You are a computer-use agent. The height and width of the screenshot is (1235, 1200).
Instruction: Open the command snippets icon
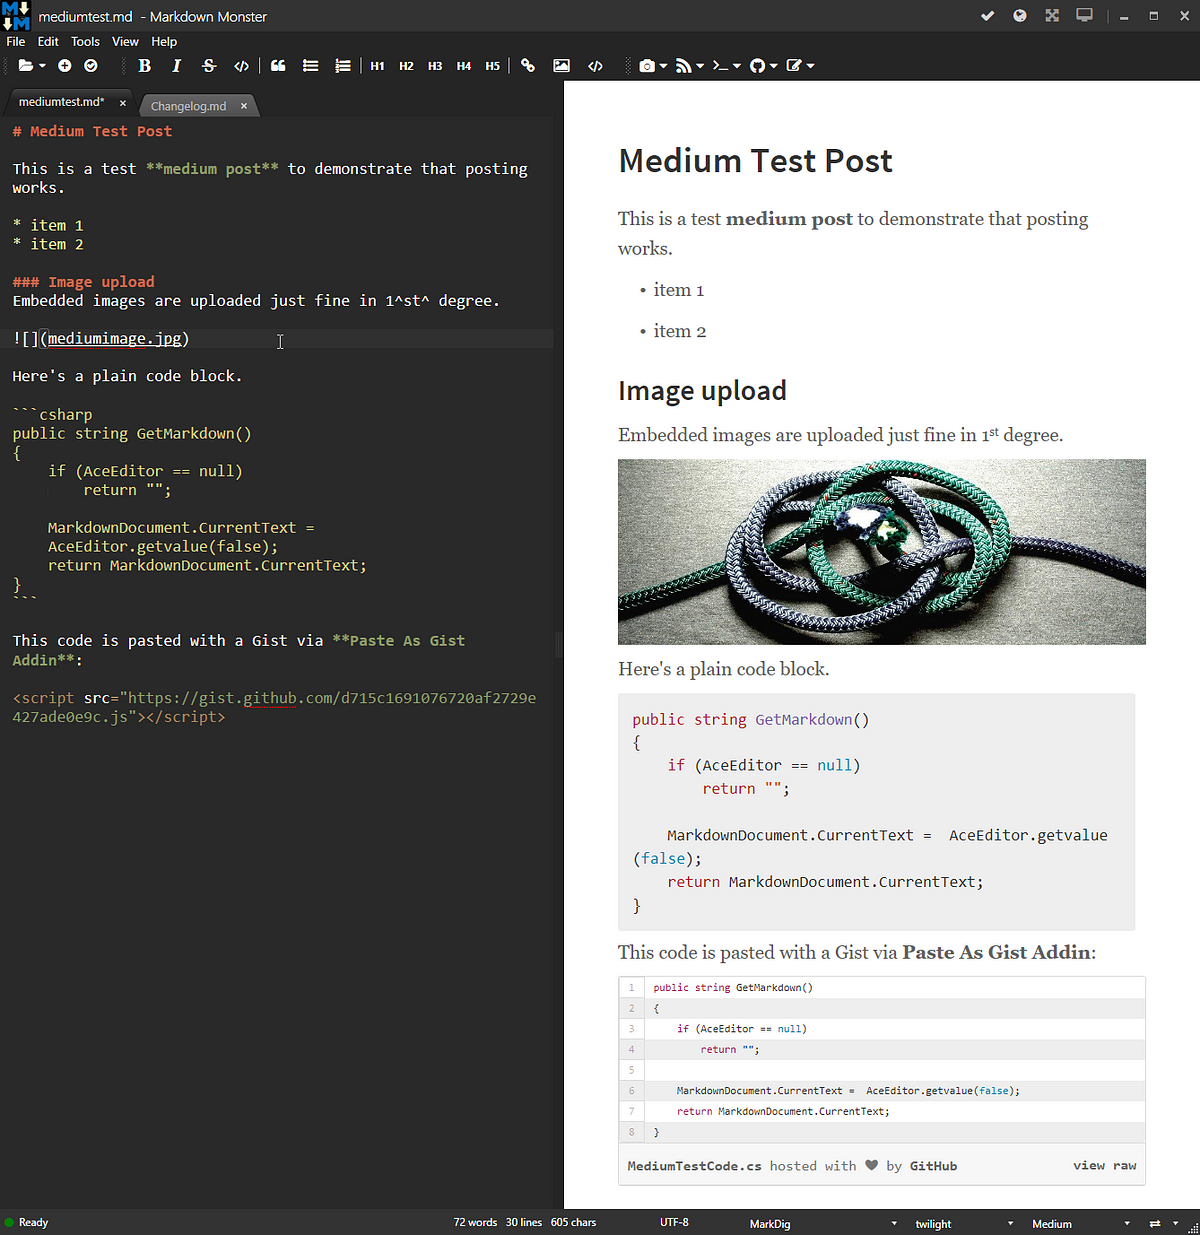(x=720, y=66)
